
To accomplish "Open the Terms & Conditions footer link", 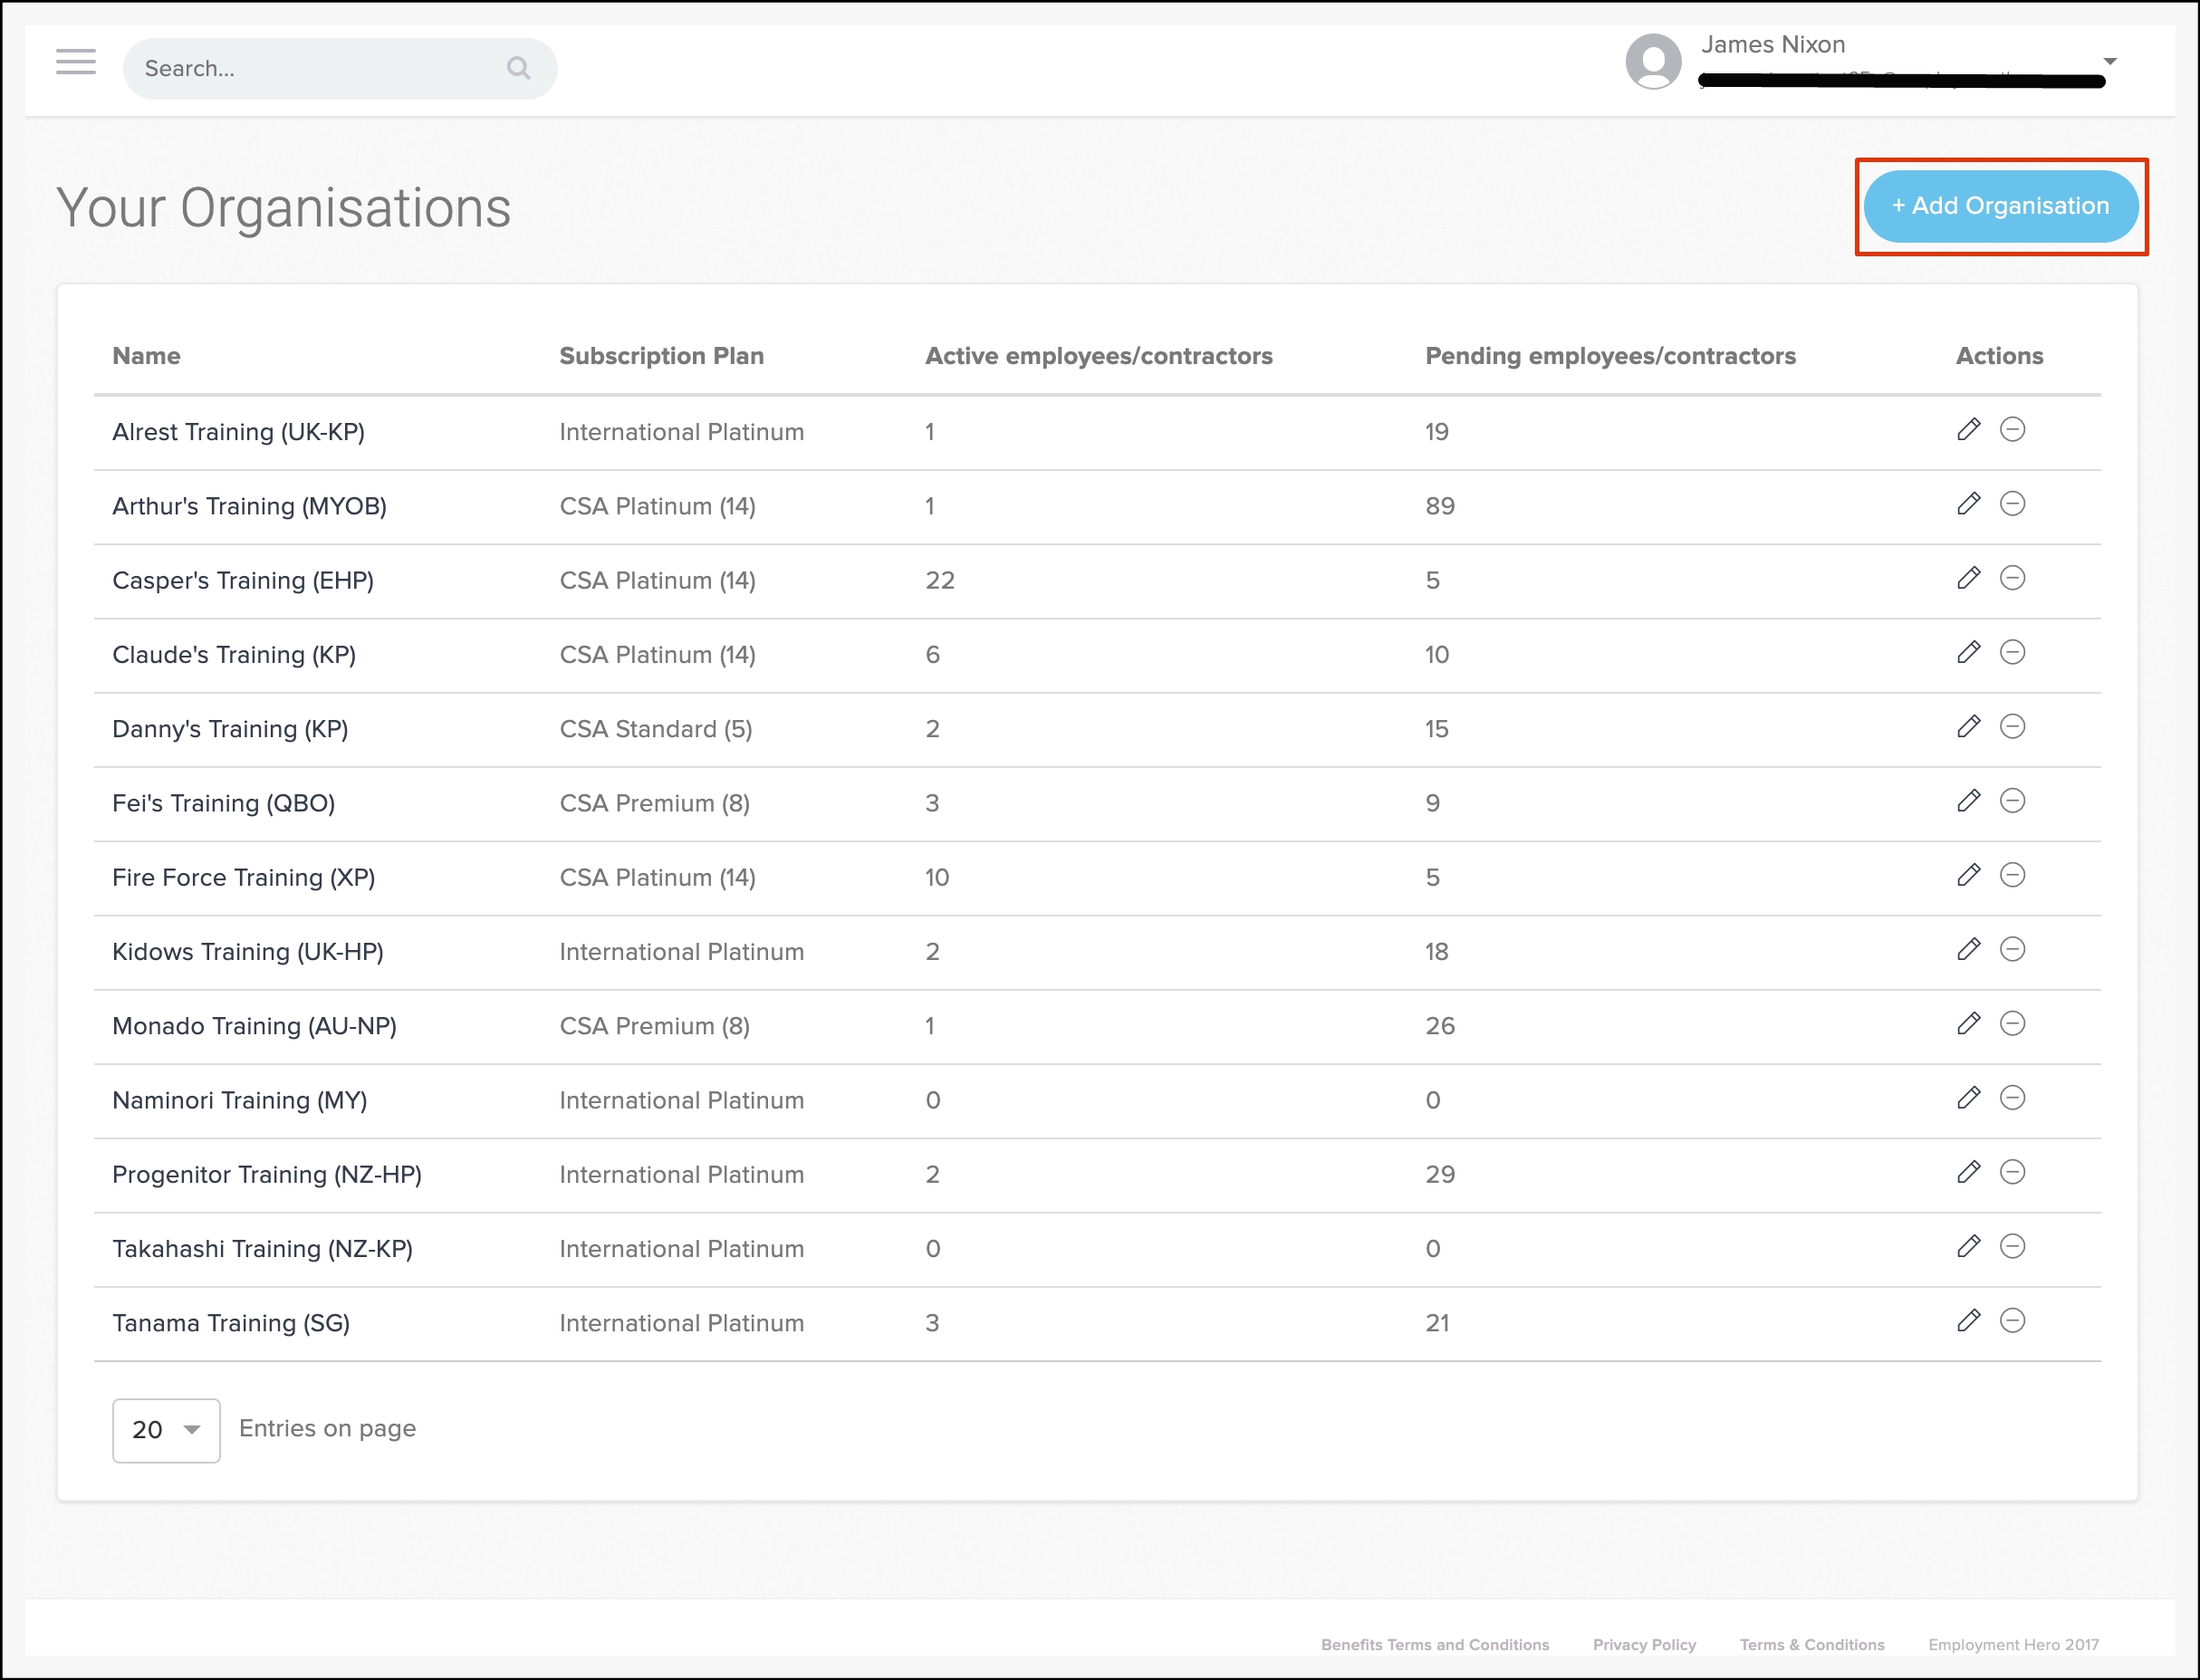I will pos(1811,1645).
